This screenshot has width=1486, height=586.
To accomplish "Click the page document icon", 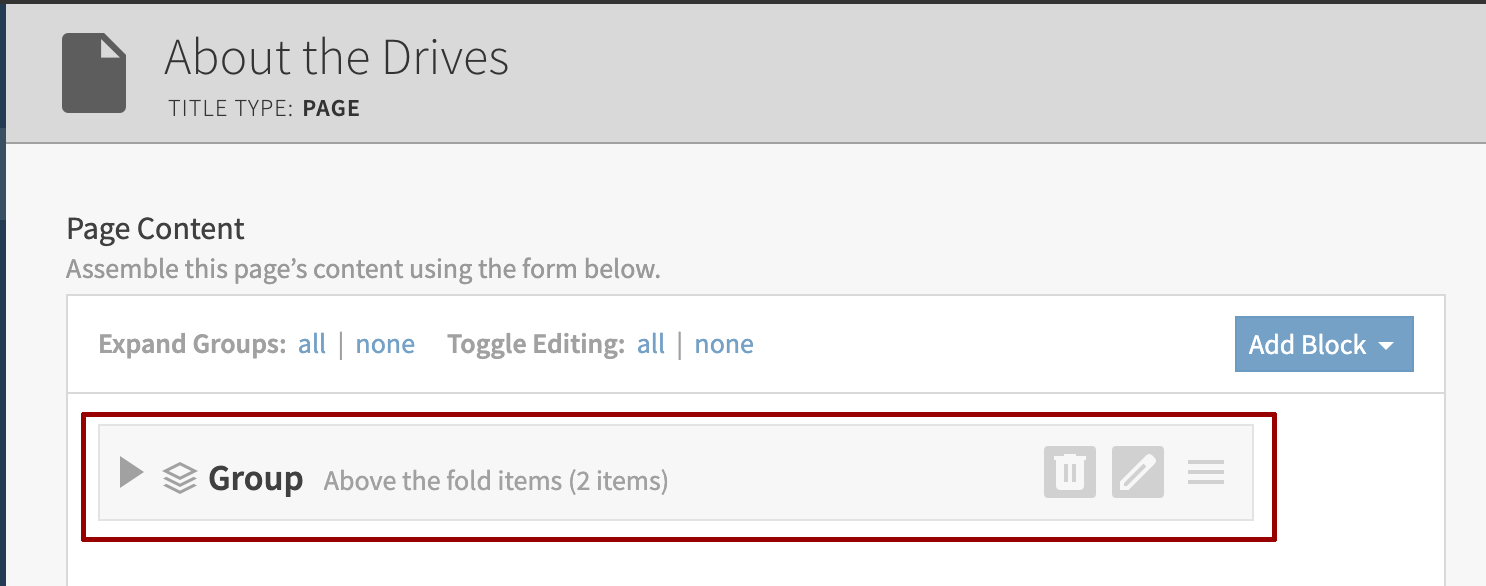I will click(94, 73).
